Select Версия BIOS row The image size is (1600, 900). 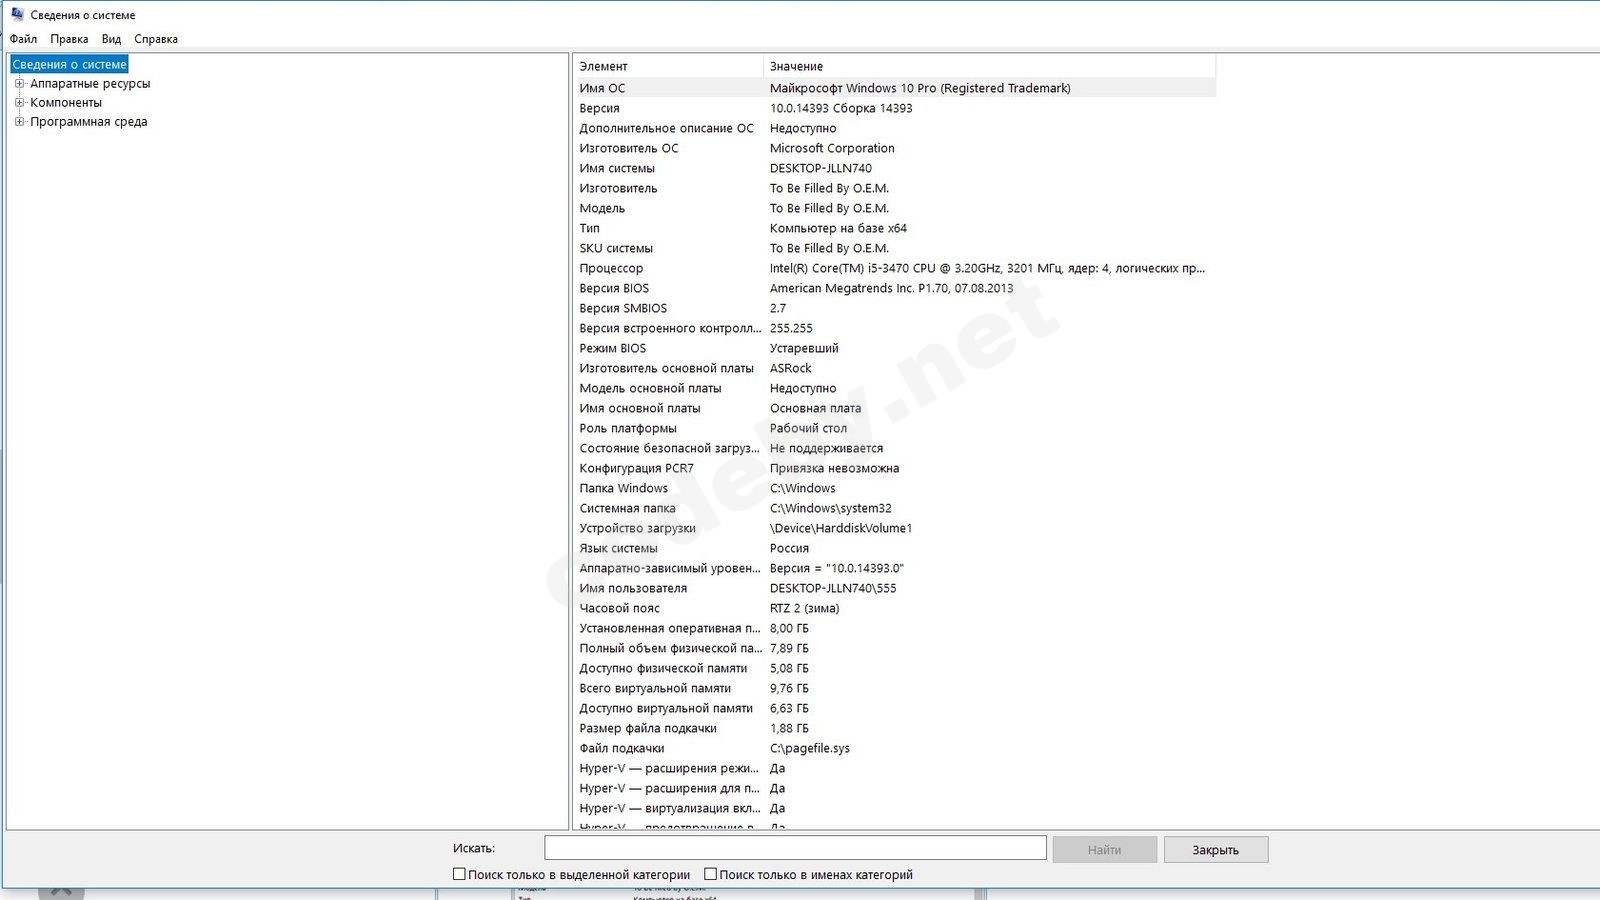(x=896, y=288)
